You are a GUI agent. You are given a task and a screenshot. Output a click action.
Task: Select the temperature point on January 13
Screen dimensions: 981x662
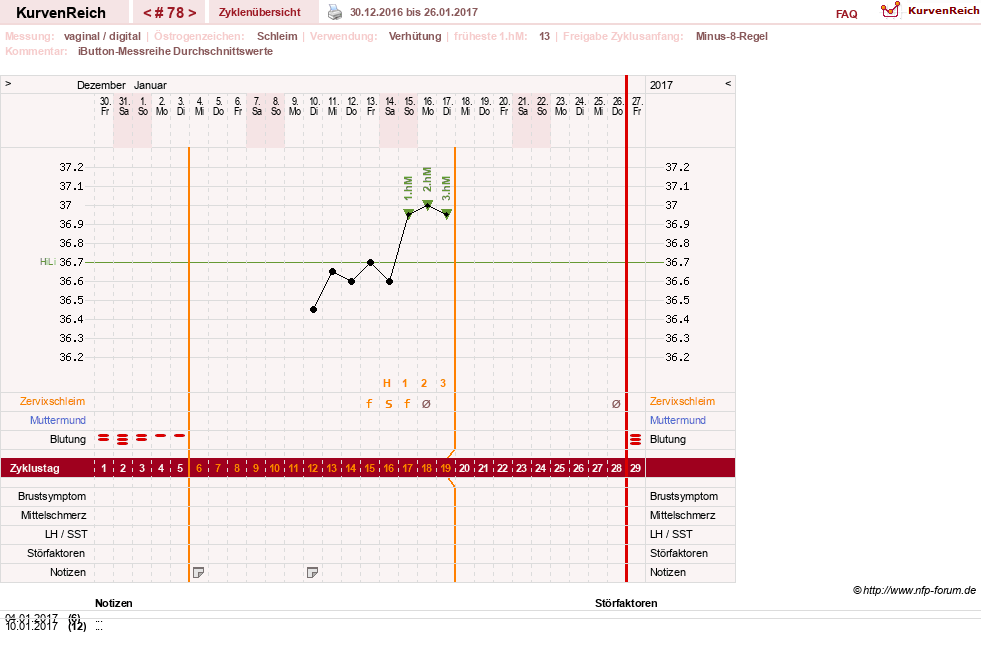click(370, 262)
